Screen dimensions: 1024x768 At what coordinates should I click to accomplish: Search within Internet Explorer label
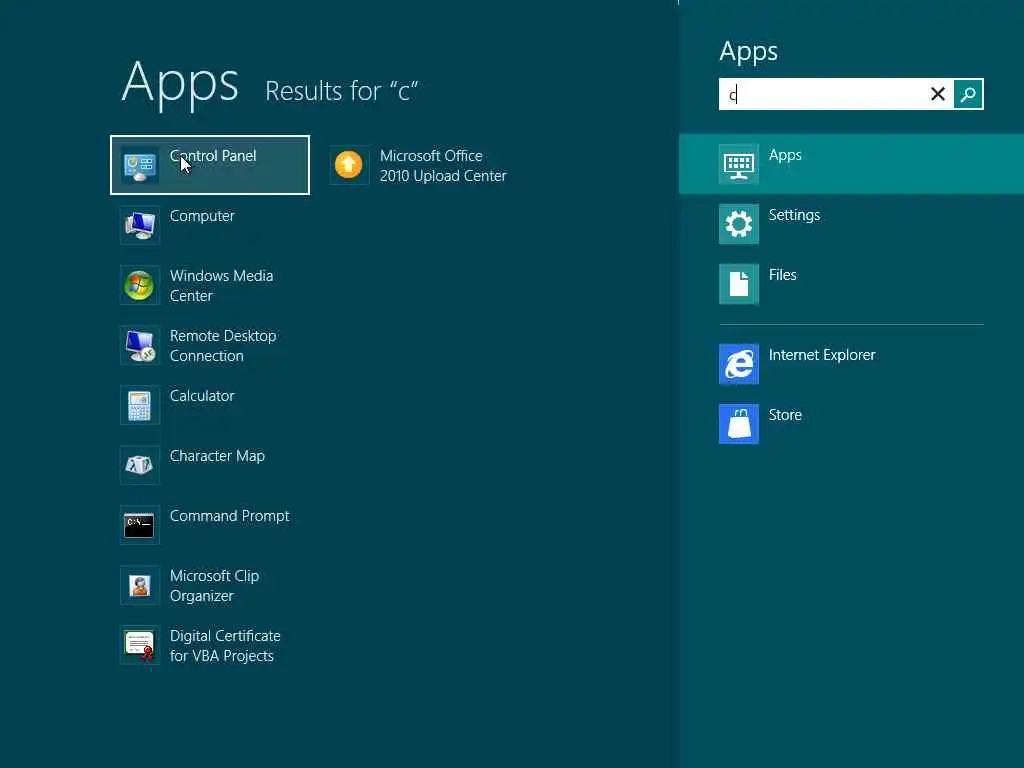(822, 355)
